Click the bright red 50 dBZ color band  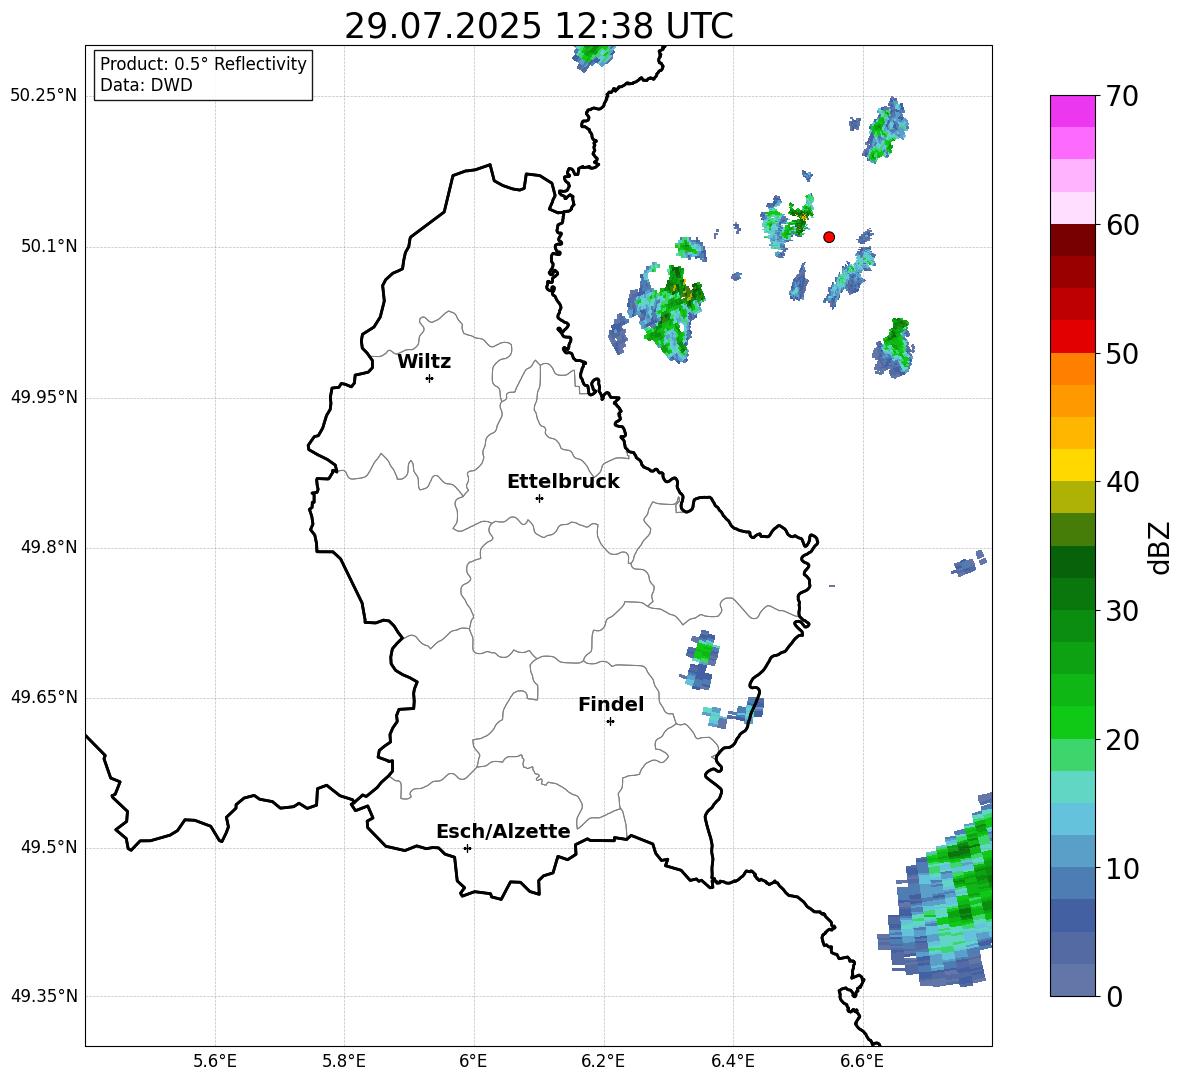click(1072, 337)
